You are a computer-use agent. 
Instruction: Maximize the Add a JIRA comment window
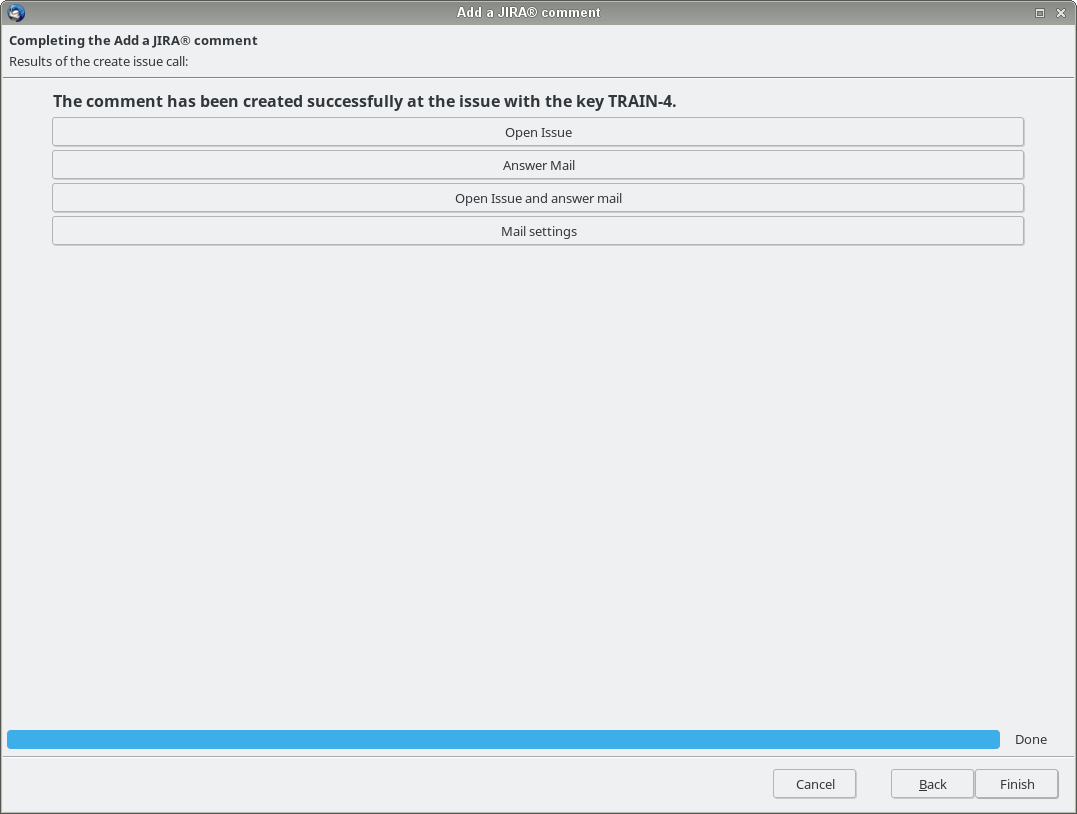1040,12
